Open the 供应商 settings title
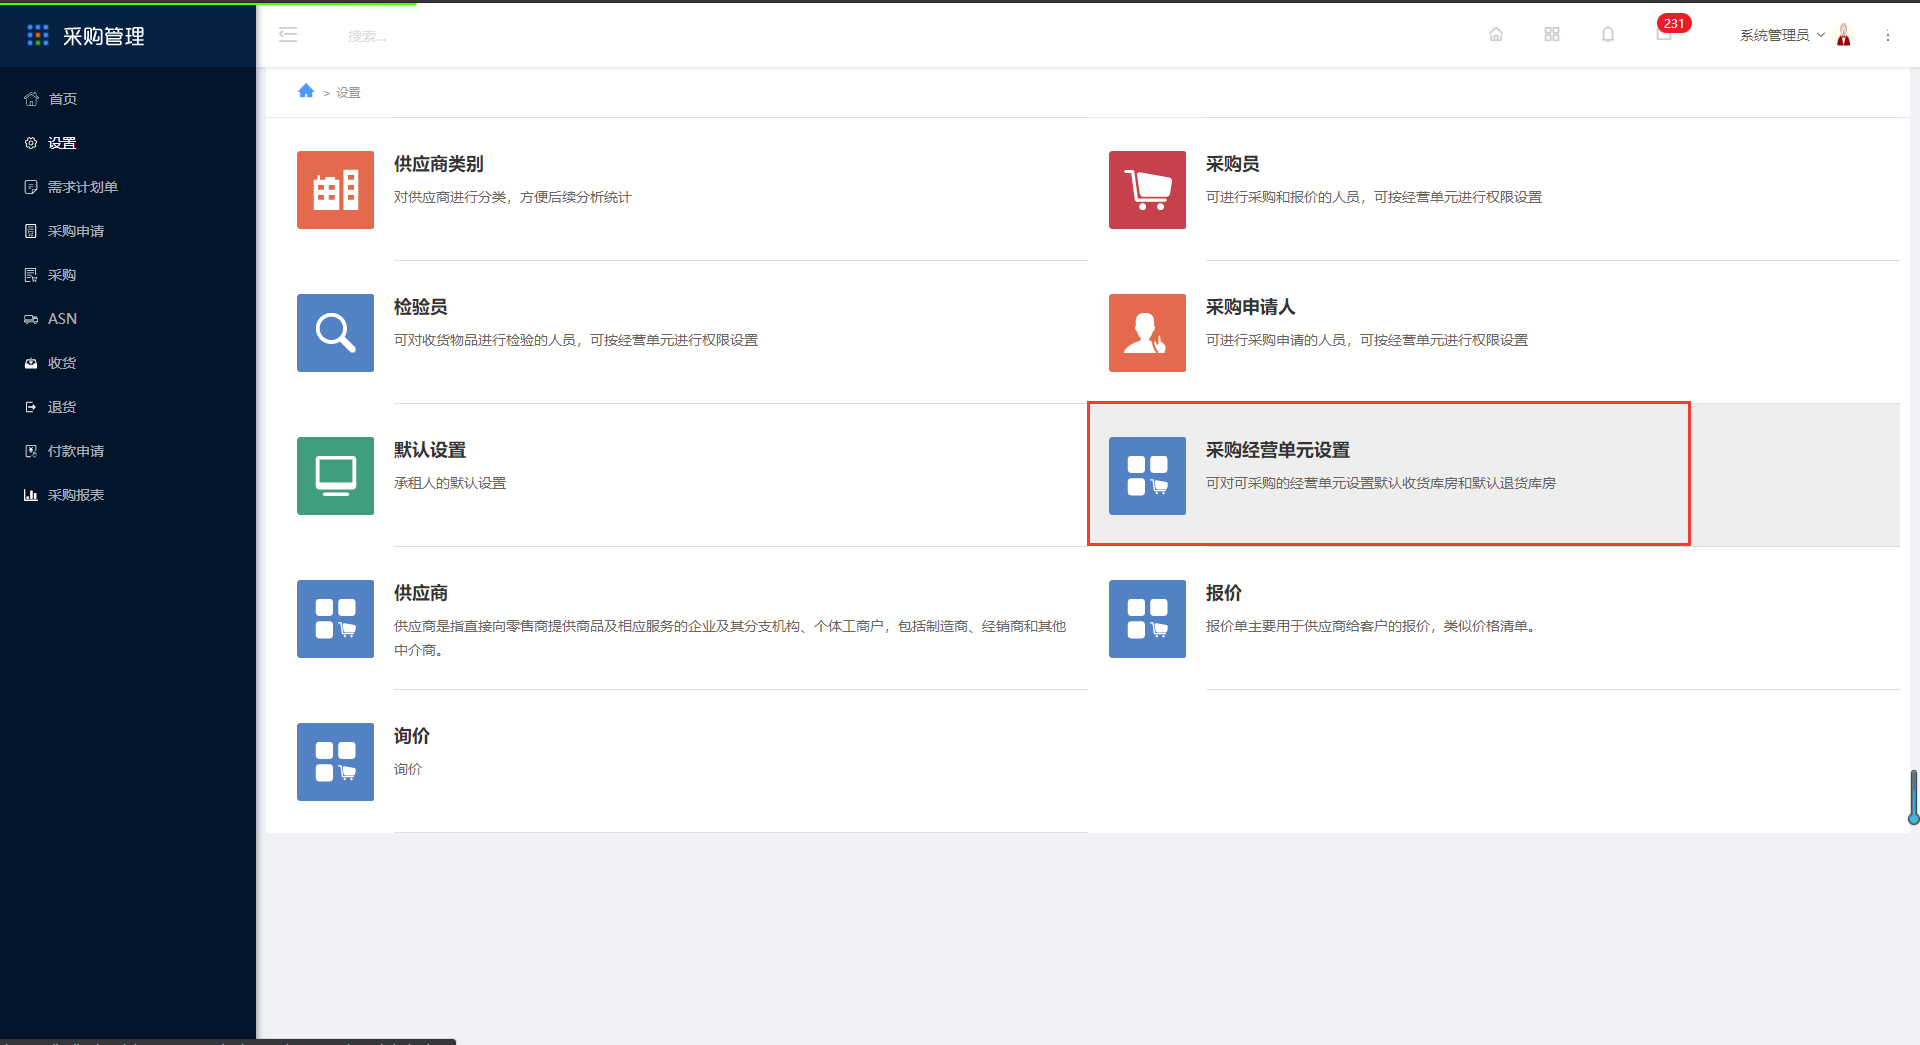The width and height of the screenshot is (1920, 1045). [420, 593]
